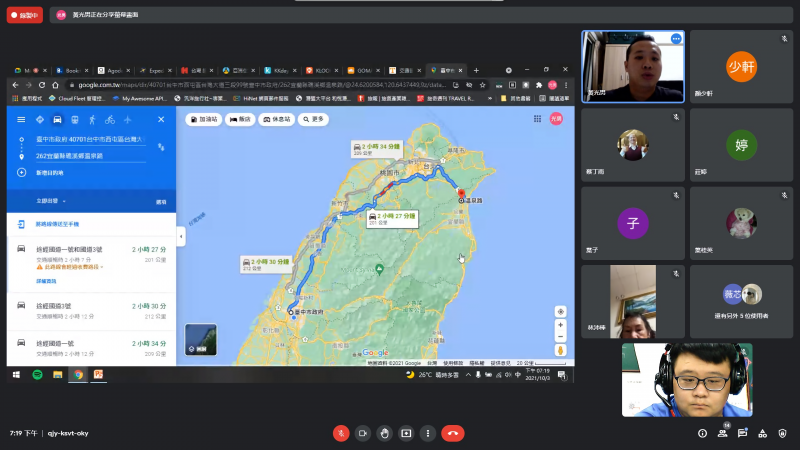Viewport: 800px width, 450px height.
Task: Choose the walking travel mode icon
Action: click(x=94, y=120)
